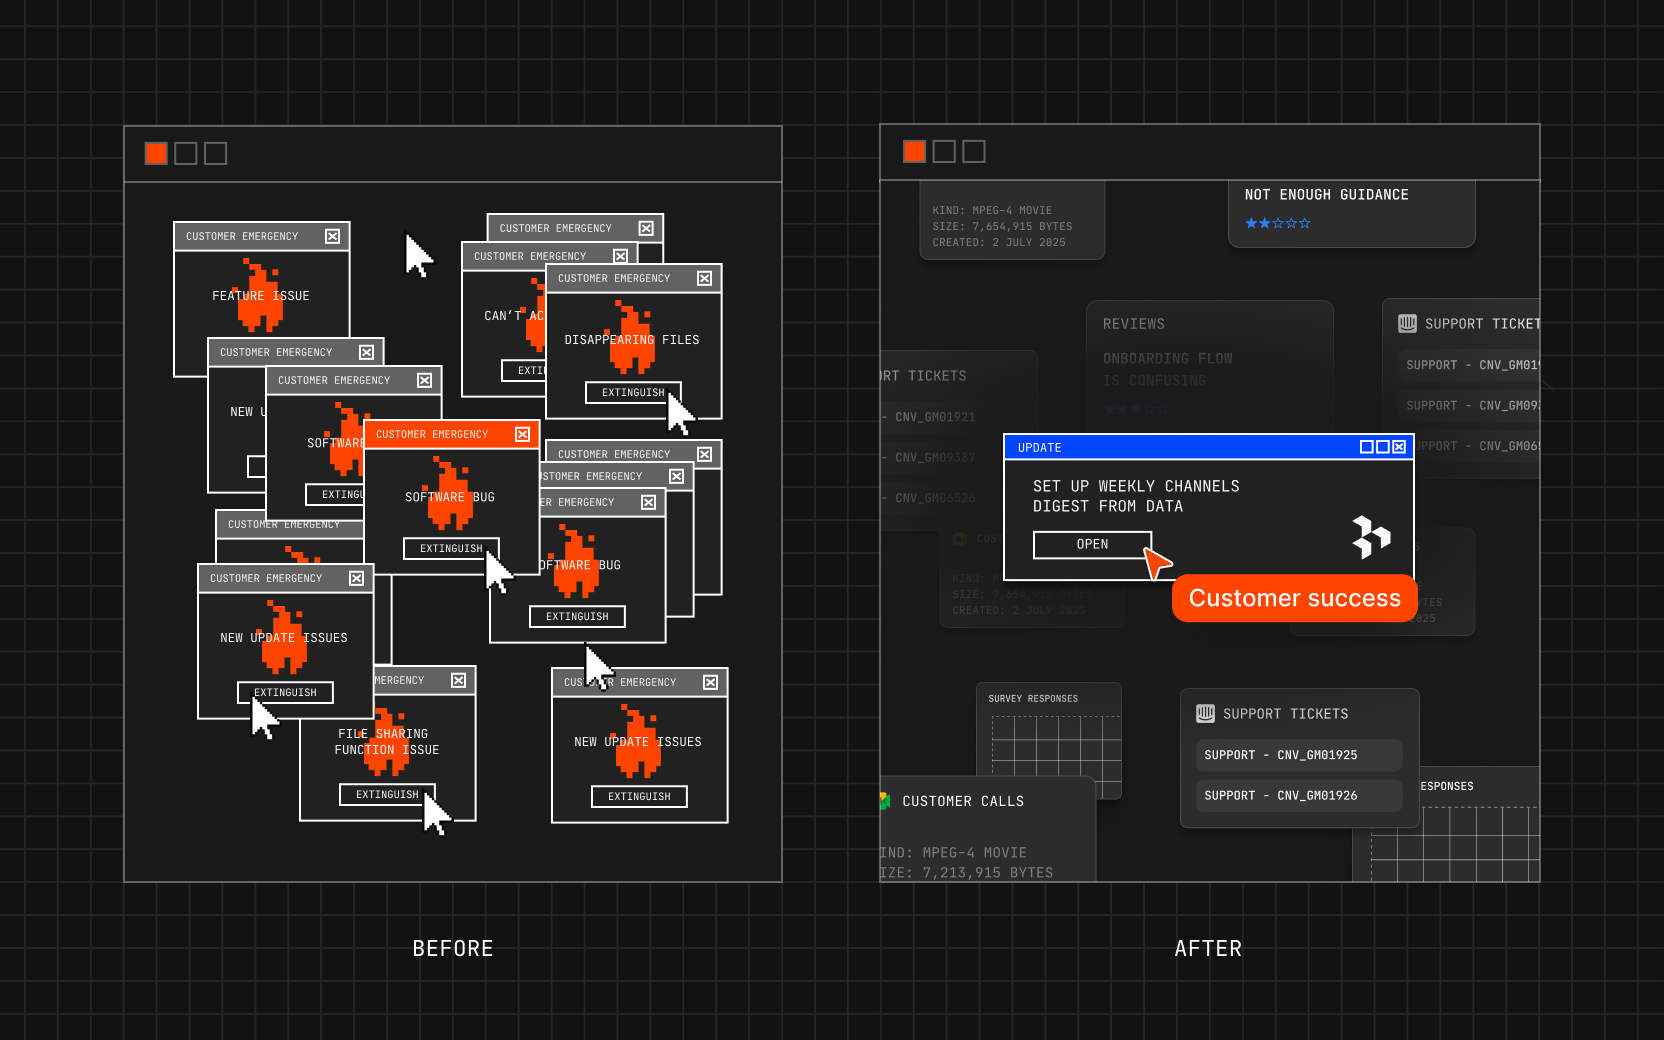Close the blue Update dialog window
This screenshot has width=1664, height=1040.
point(1399,447)
